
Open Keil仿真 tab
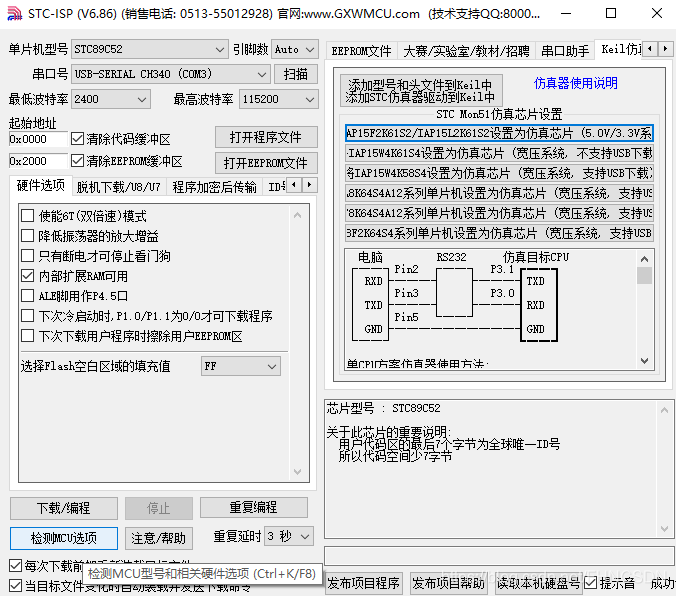620,49
